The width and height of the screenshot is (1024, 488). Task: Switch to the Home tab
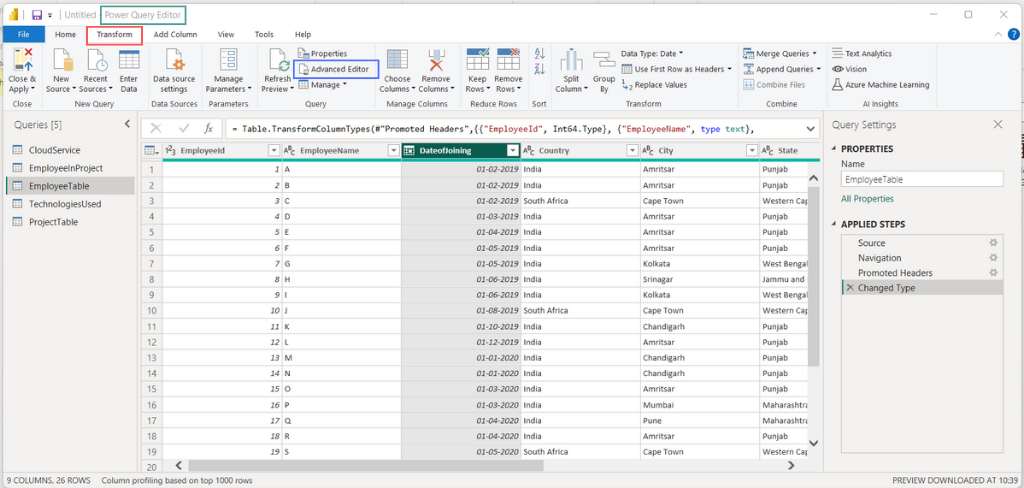click(65, 35)
